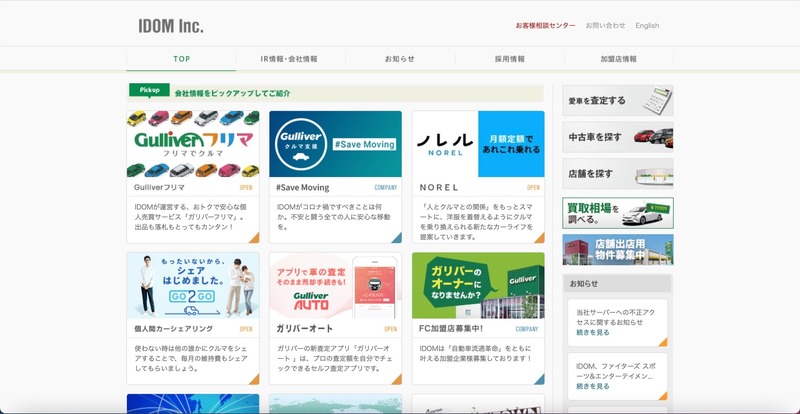
Task: Open the 採用情報 navigation tab
Action: (x=509, y=59)
